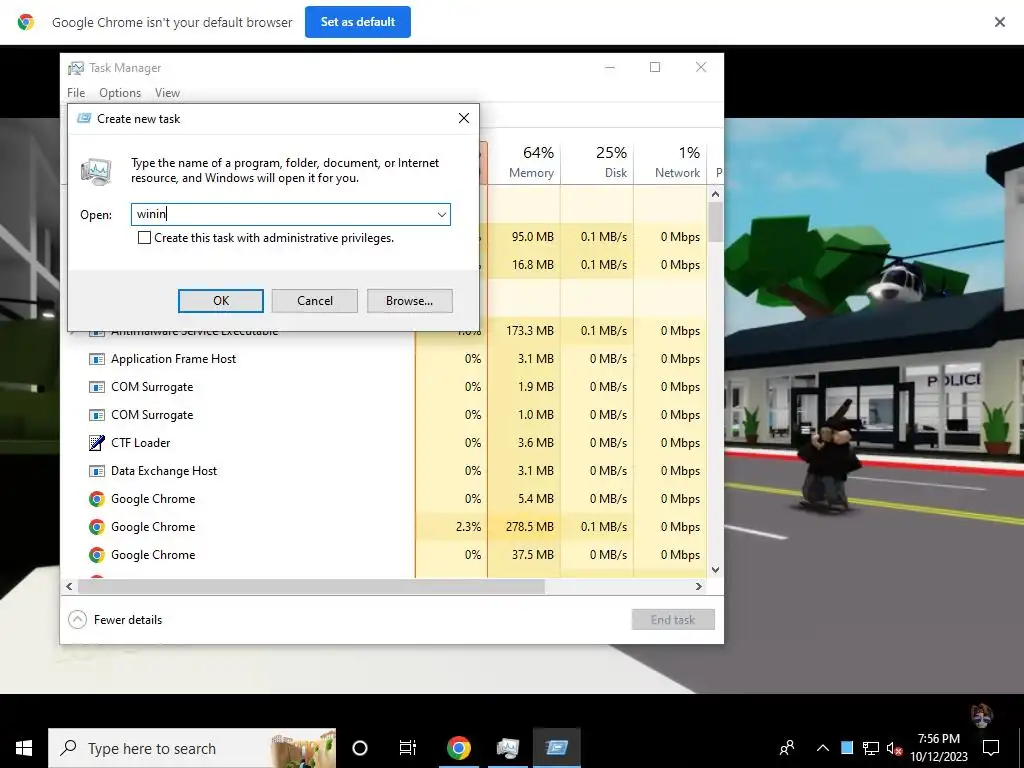Click the vertical scrollbar in process list
1024x768 pixels.
pos(715,222)
